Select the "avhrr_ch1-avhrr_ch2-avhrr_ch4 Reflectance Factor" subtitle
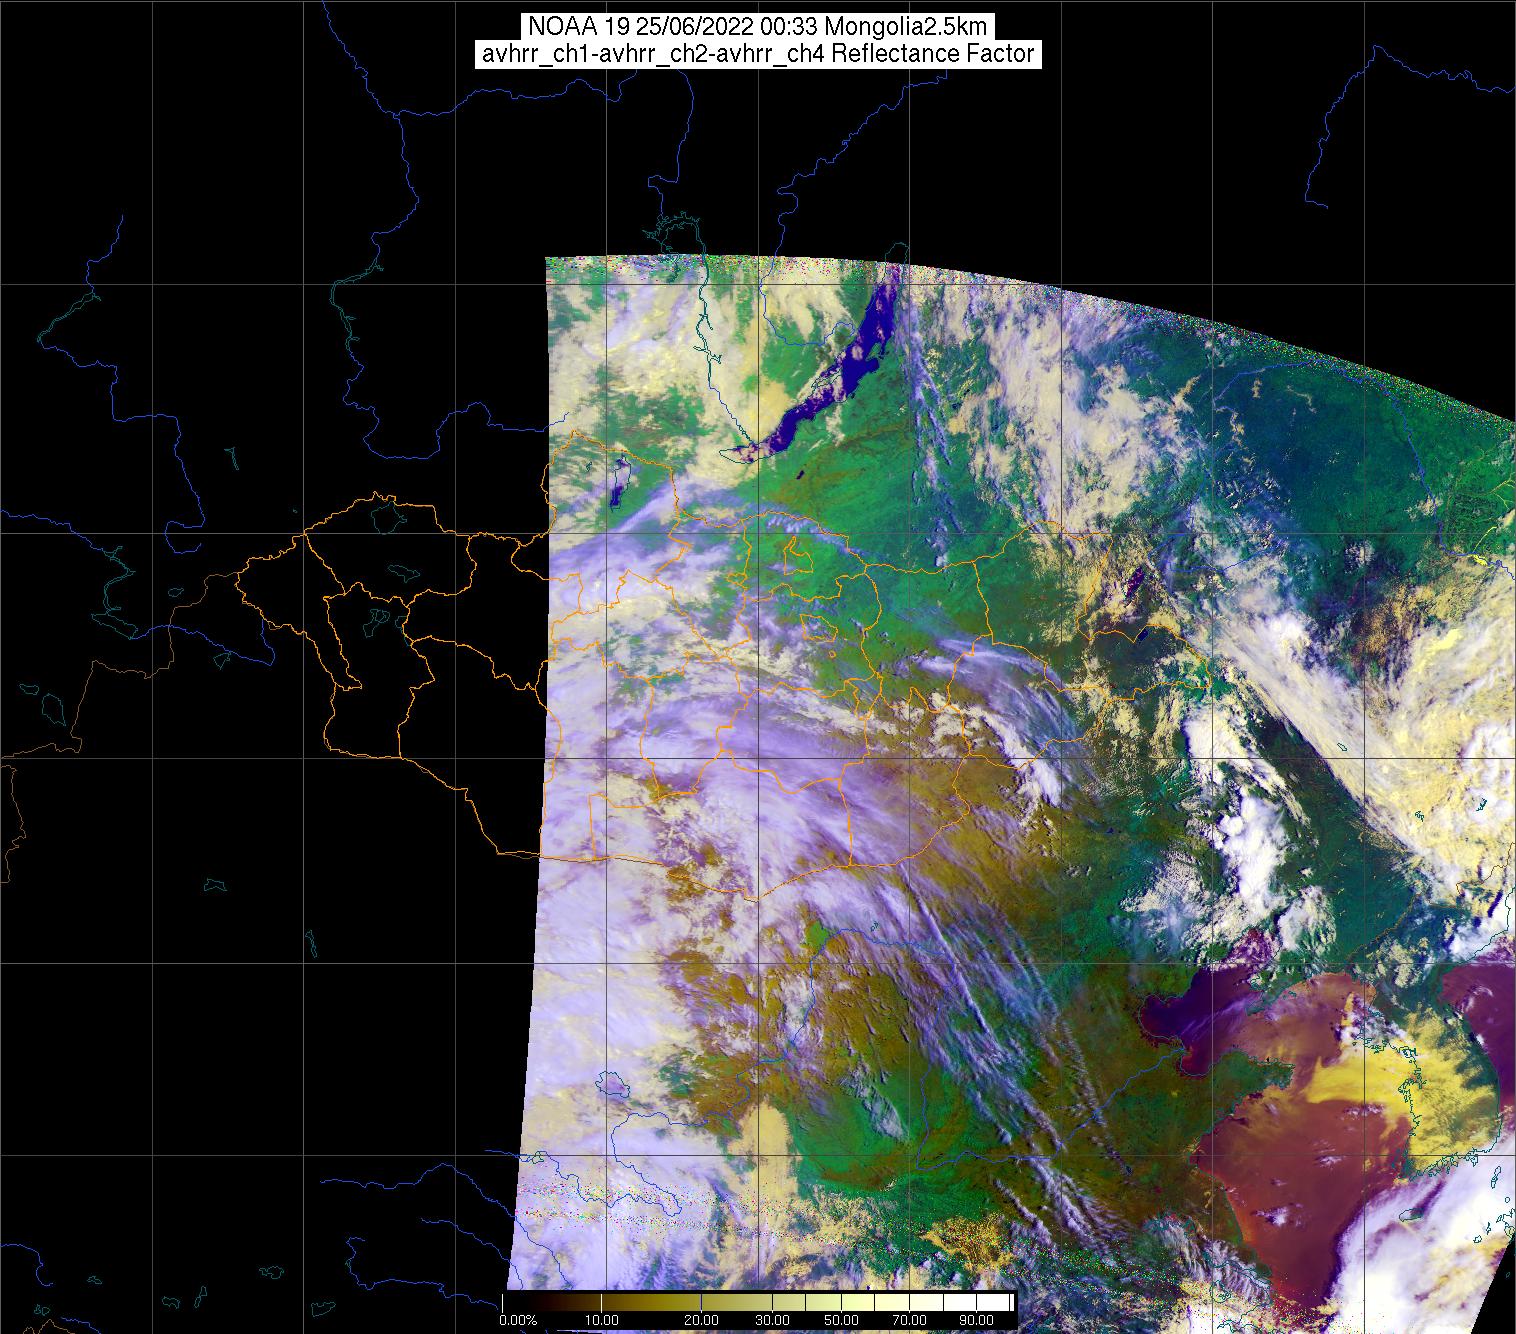The image size is (1516, 1334). (758, 54)
